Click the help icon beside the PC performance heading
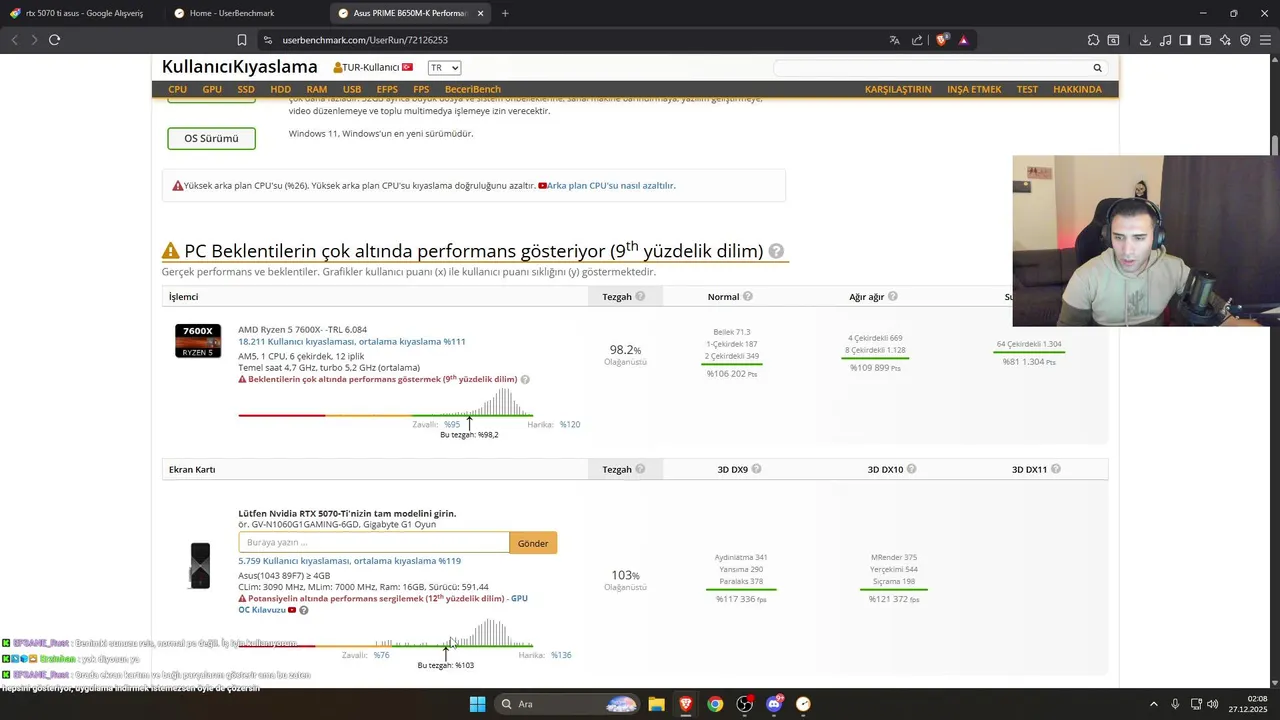Viewport: 1280px width, 720px height. pos(776,251)
